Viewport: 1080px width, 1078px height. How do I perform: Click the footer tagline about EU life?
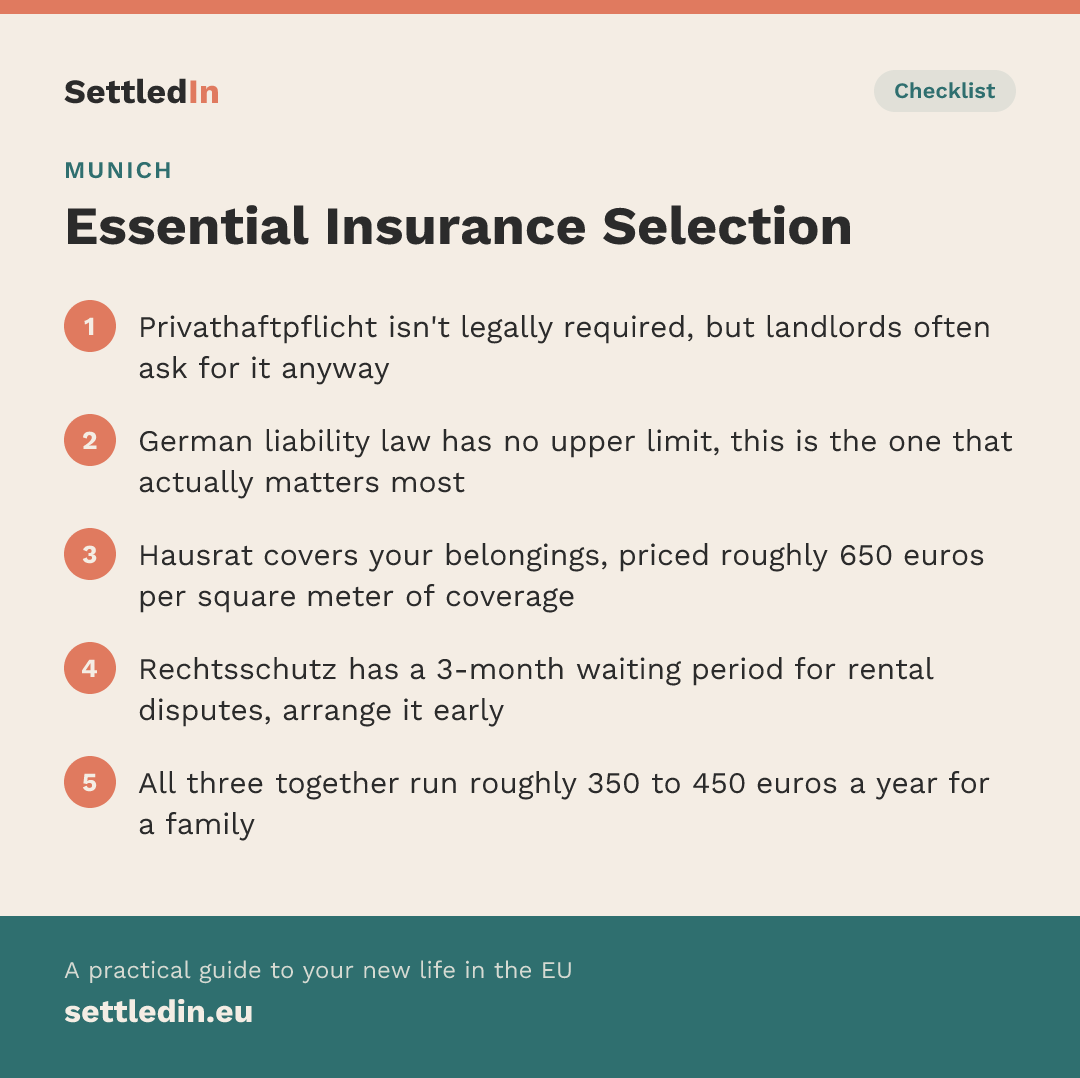pos(318,970)
